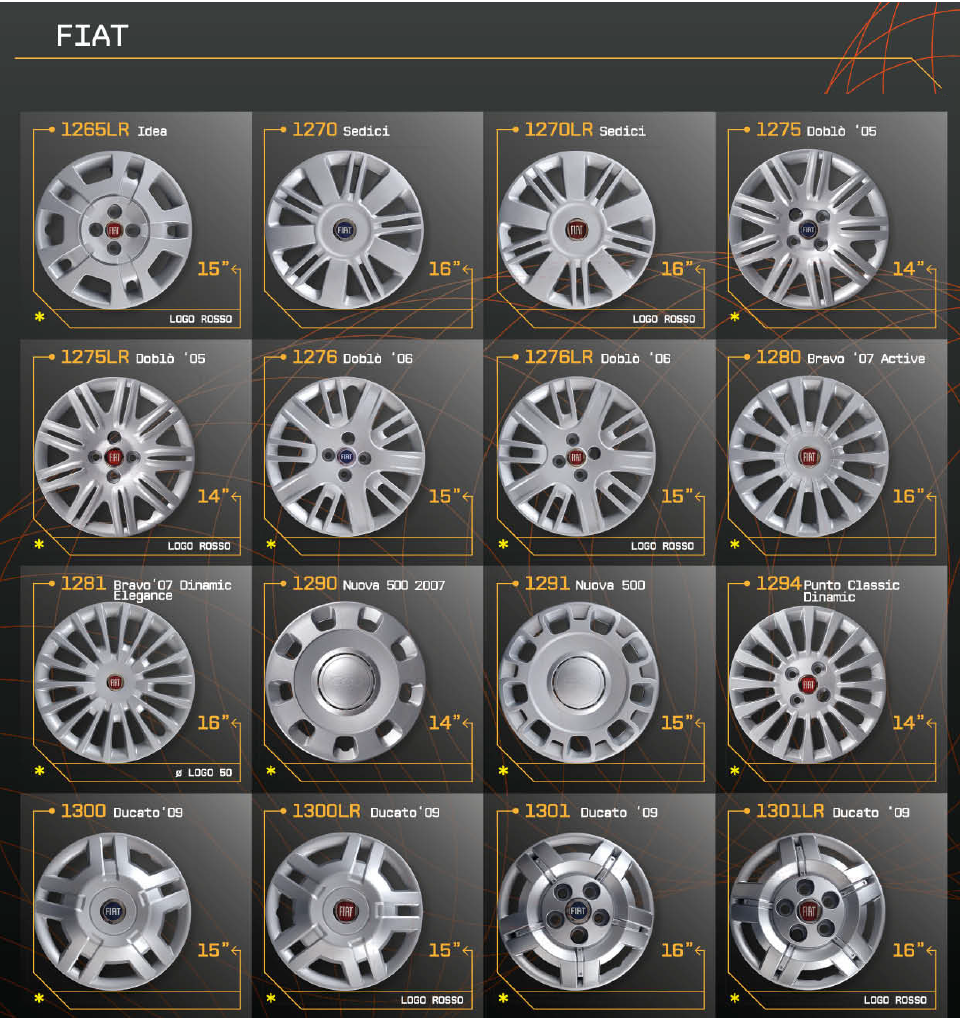Click the 1281 Bravo '07 Dinamic hubcap image
Image resolution: width=960 pixels, height=1023 pixels.
114,682
